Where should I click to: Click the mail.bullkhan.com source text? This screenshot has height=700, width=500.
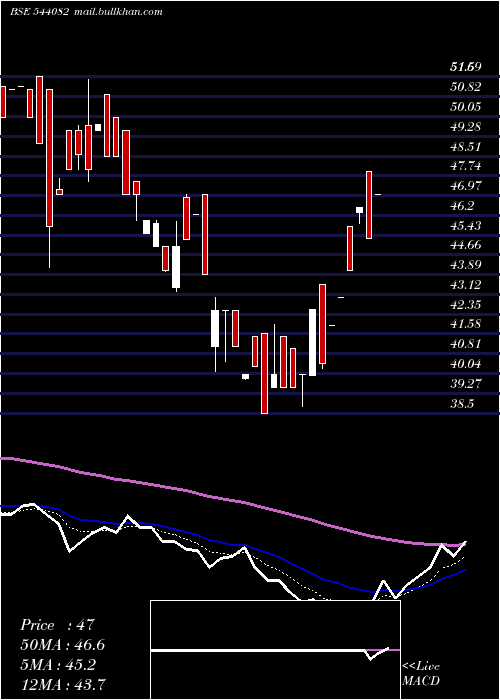117,12
